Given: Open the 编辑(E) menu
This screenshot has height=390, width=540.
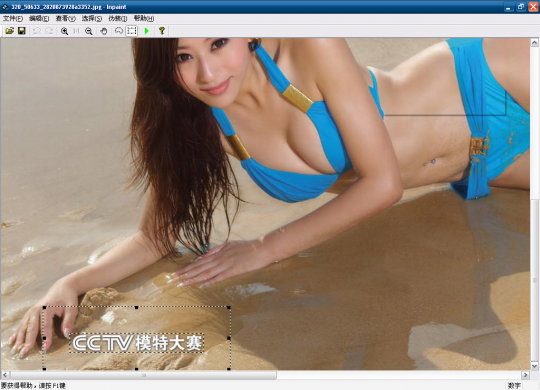Looking at the screenshot, I should pyautogui.click(x=39, y=19).
